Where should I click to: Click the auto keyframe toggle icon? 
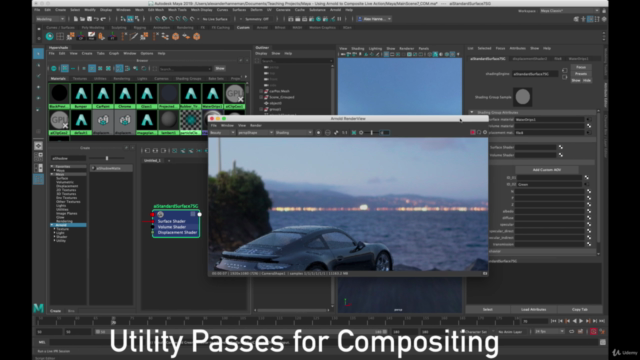pos(593,332)
